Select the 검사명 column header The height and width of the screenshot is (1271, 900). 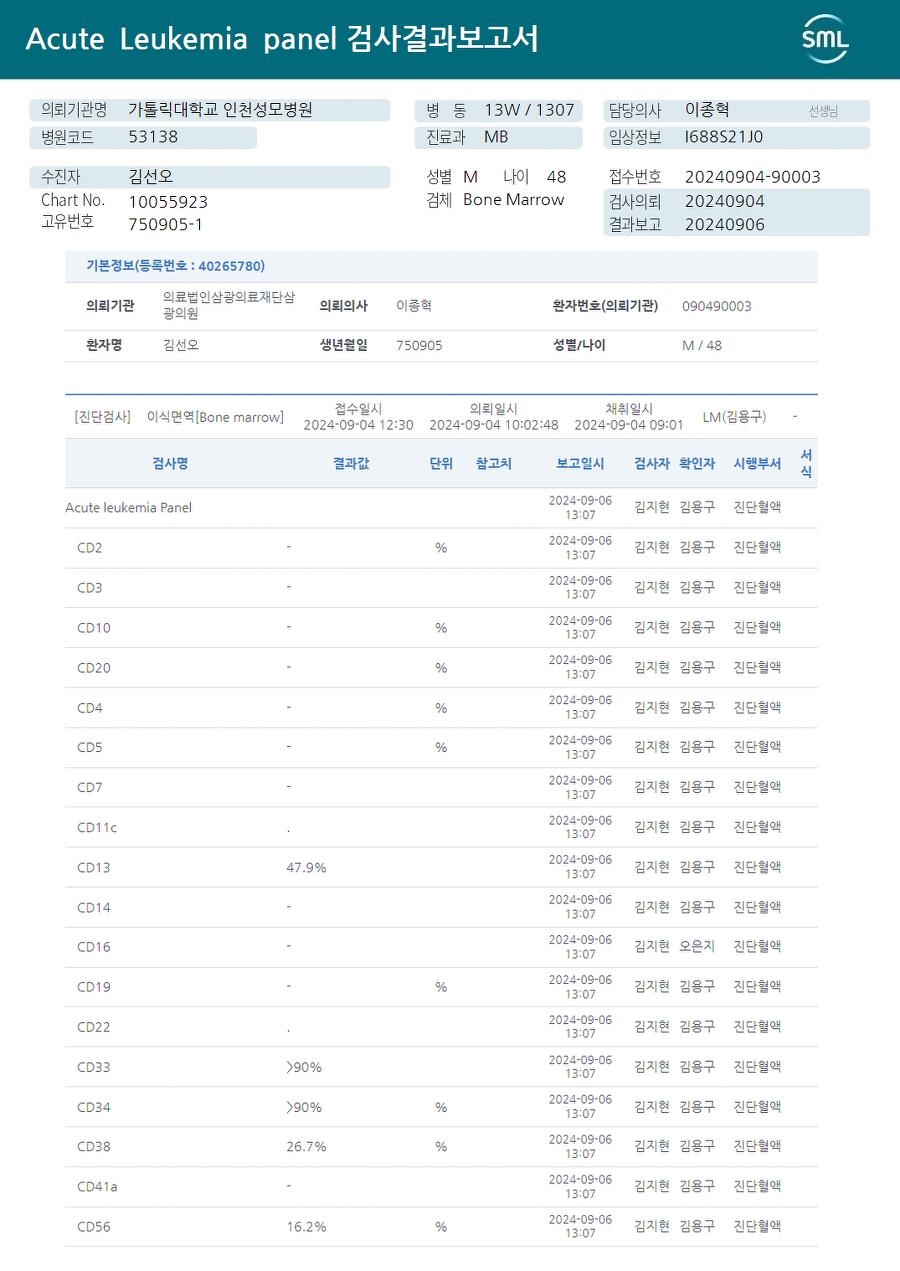coord(170,463)
